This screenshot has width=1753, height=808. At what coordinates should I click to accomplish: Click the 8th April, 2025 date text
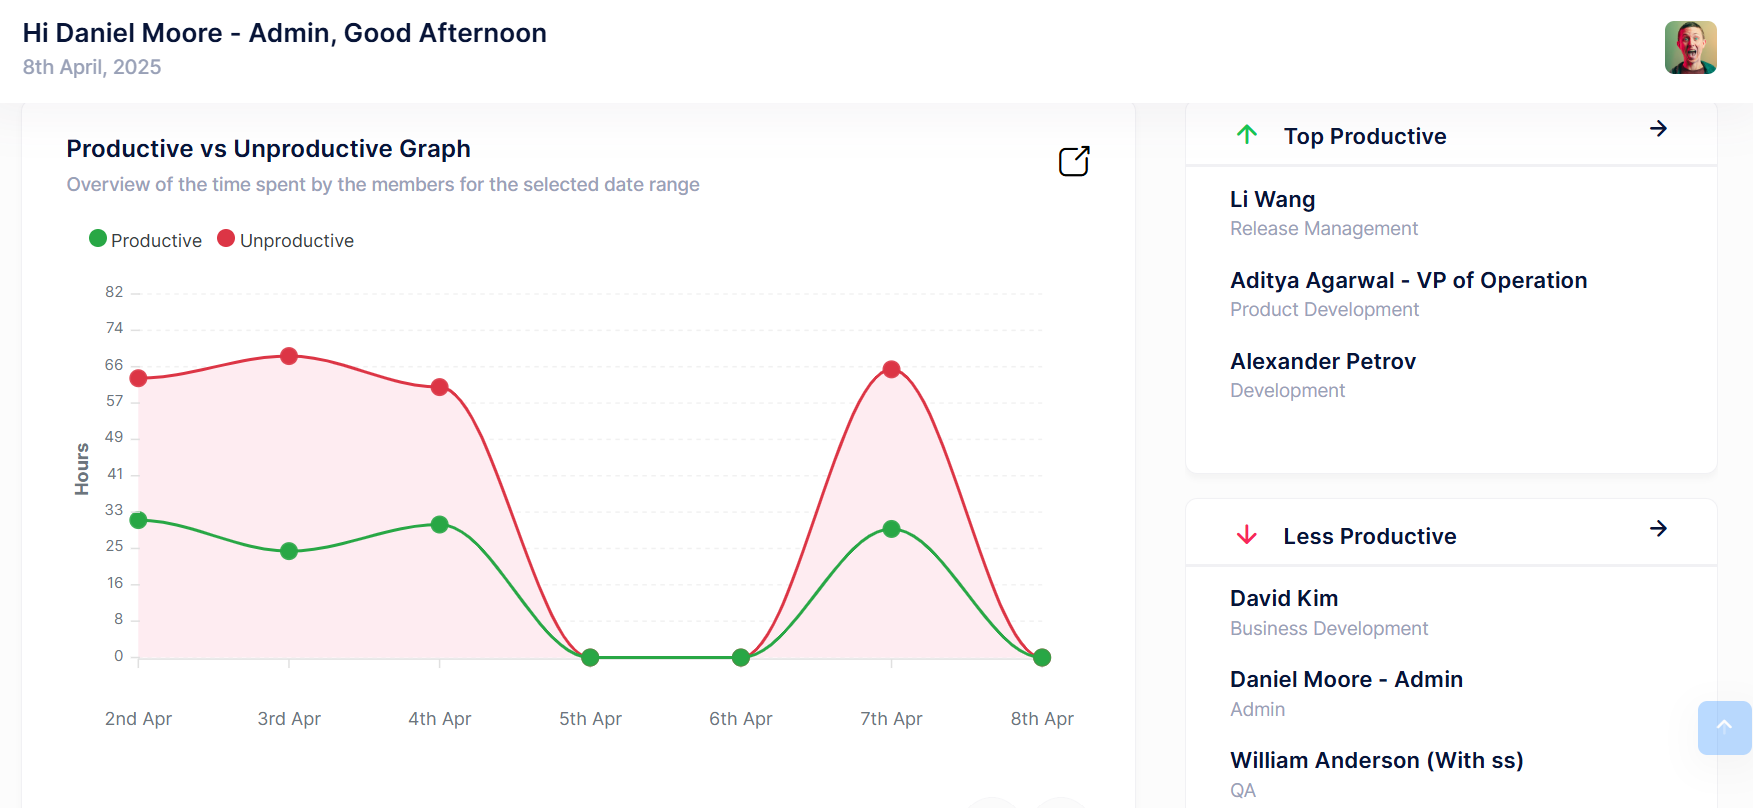[x=92, y=67]
